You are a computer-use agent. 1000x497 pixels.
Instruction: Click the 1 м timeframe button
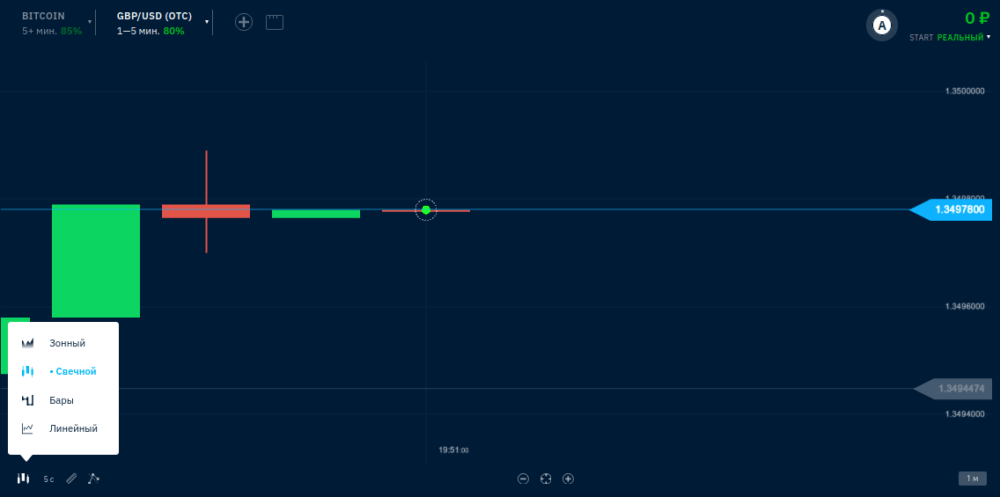[x=970, y=479]
